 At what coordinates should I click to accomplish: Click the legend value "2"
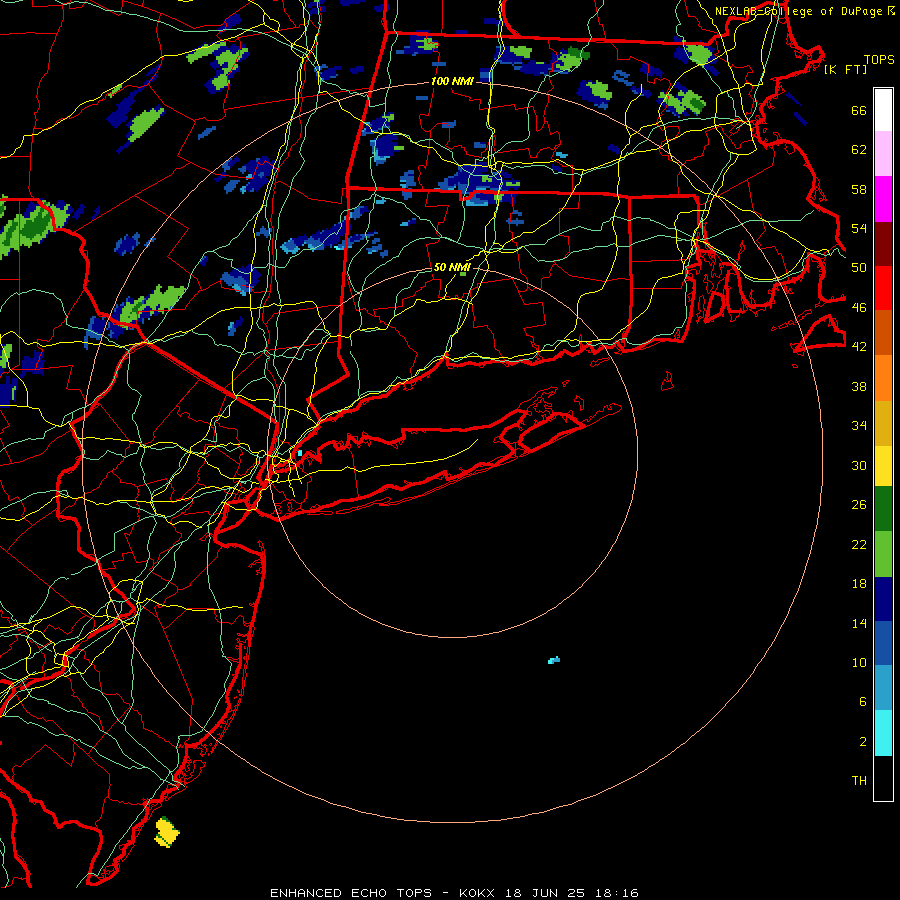tap(863, 742)
